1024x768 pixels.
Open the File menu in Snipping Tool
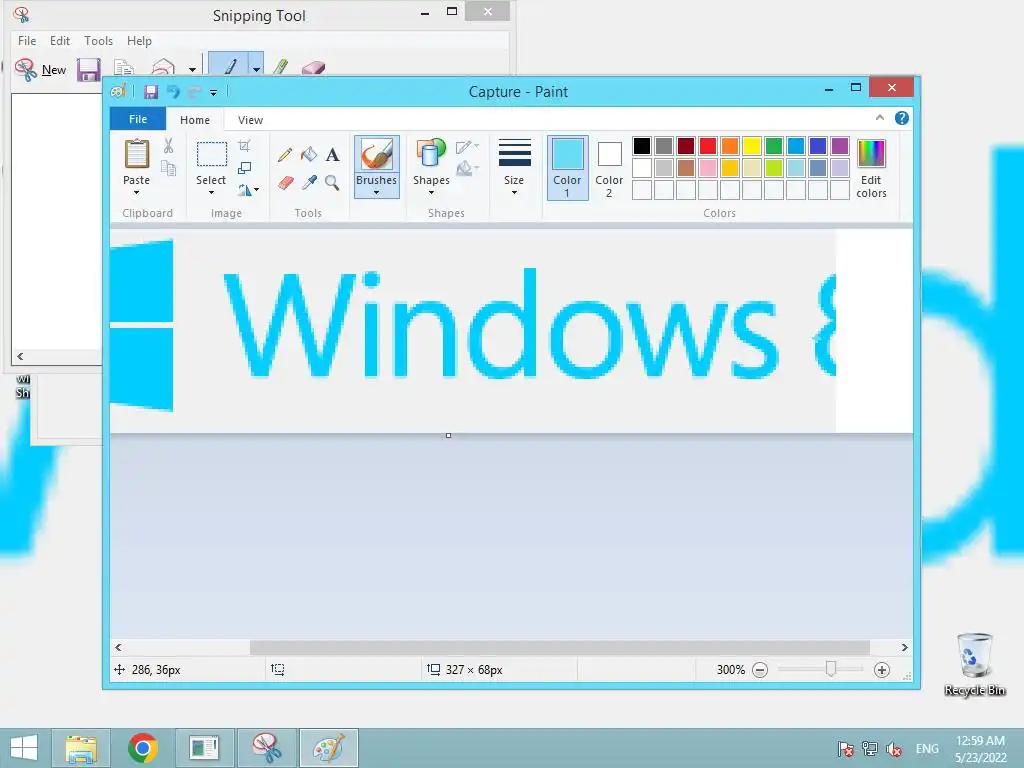point(27,40)
